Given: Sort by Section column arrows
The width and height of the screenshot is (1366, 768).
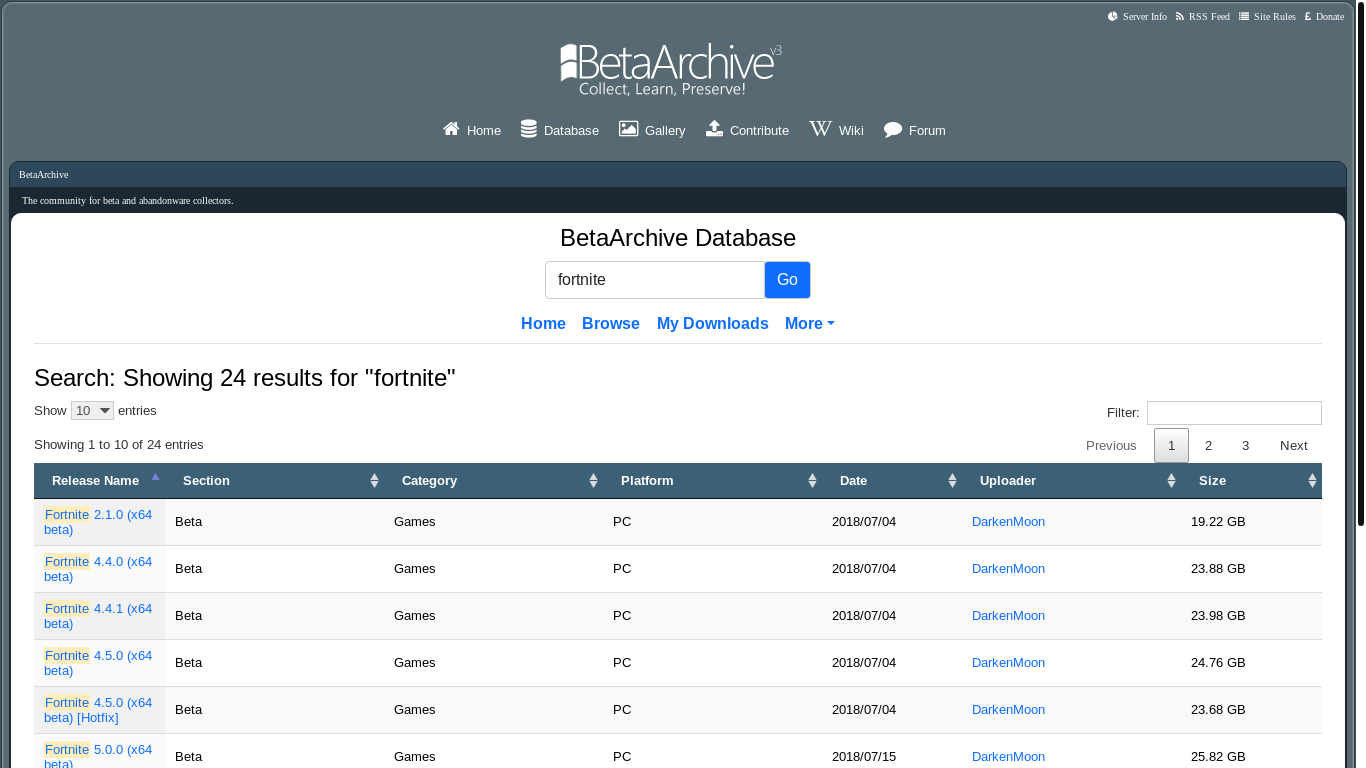Looking at the screenshot, I should (x=374, y=481).
